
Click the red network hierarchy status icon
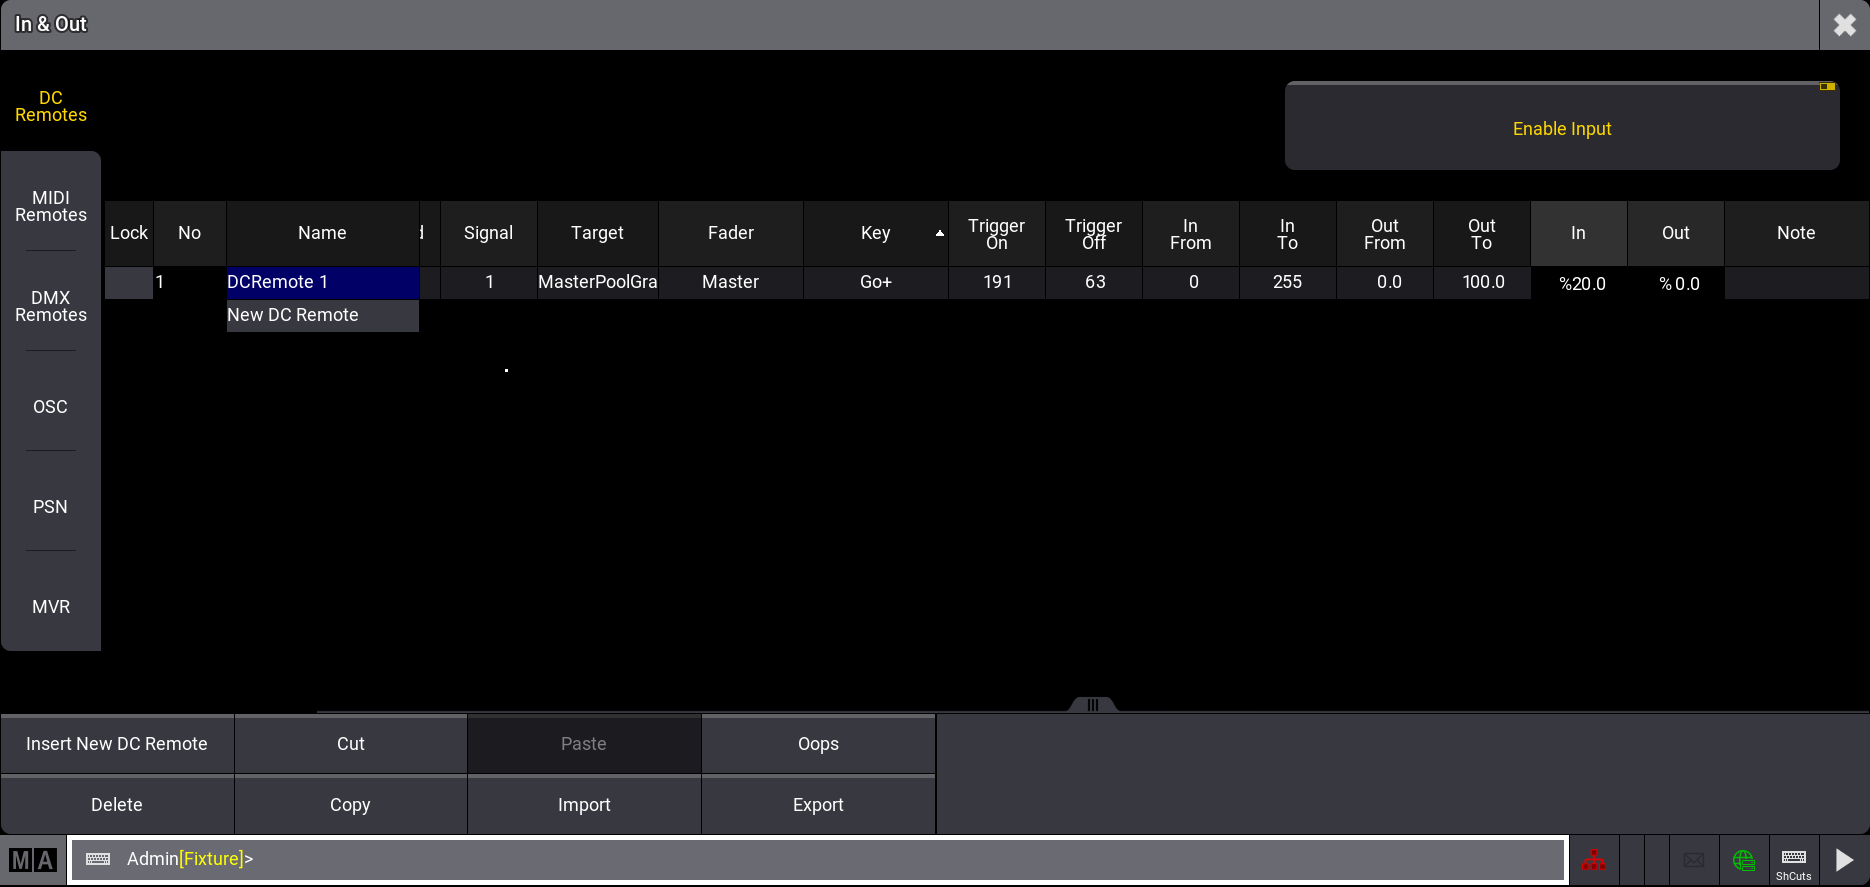(1593, 860)
